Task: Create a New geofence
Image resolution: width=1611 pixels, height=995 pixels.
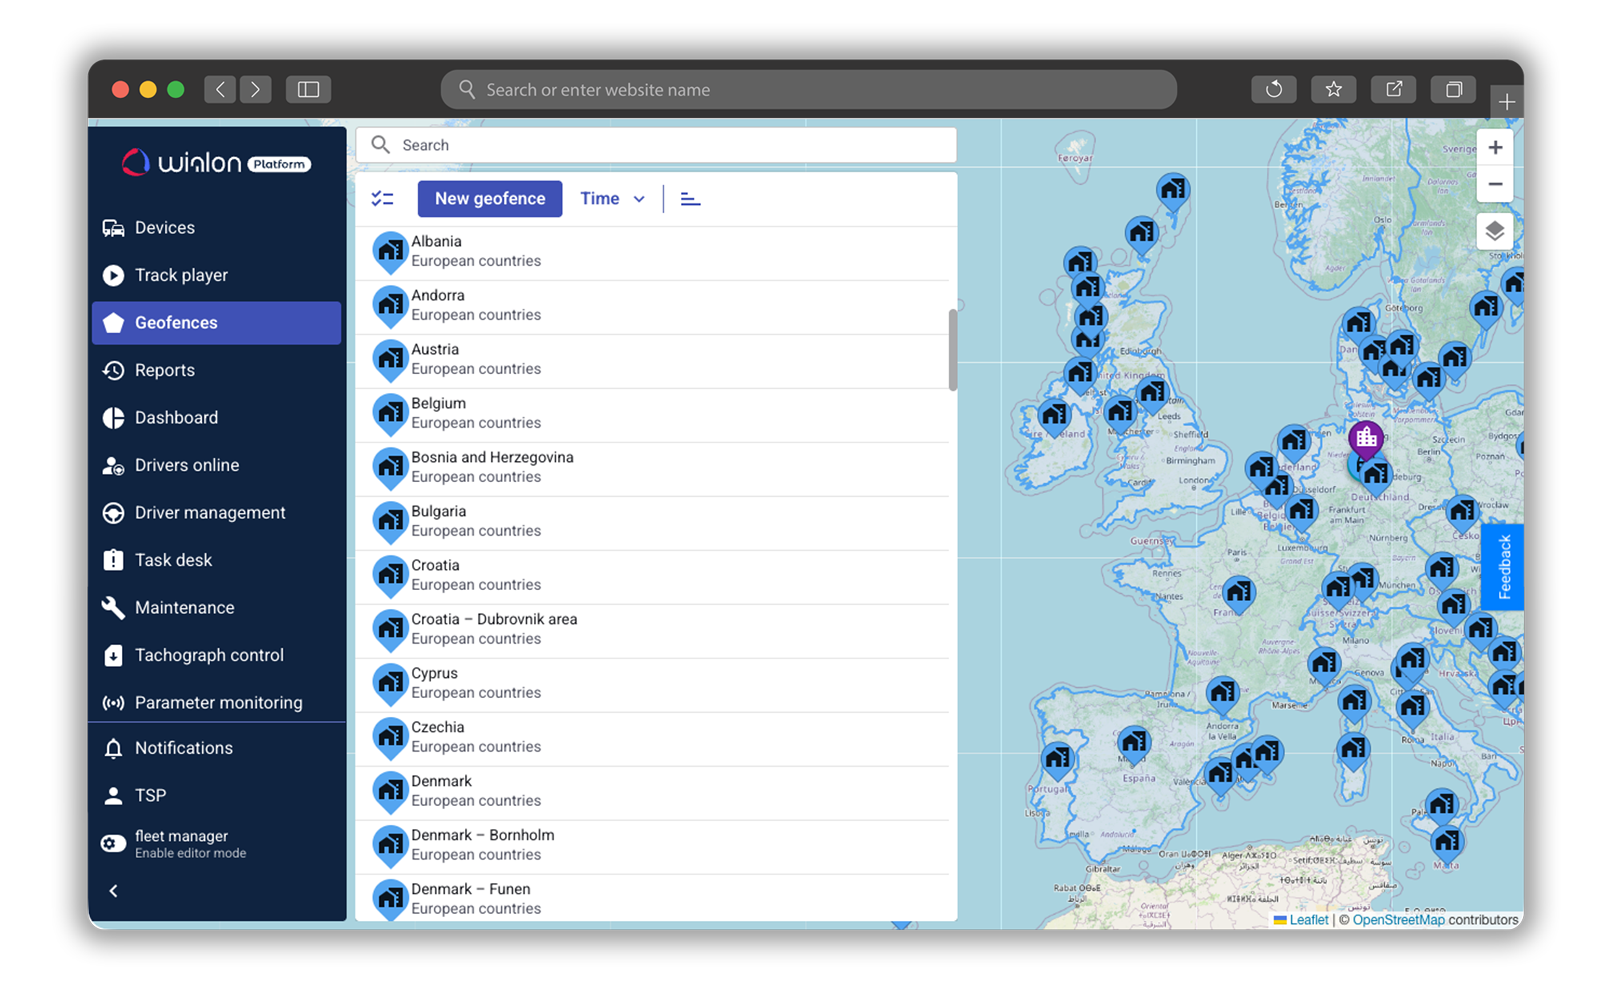Action: [x=490, y=199]
